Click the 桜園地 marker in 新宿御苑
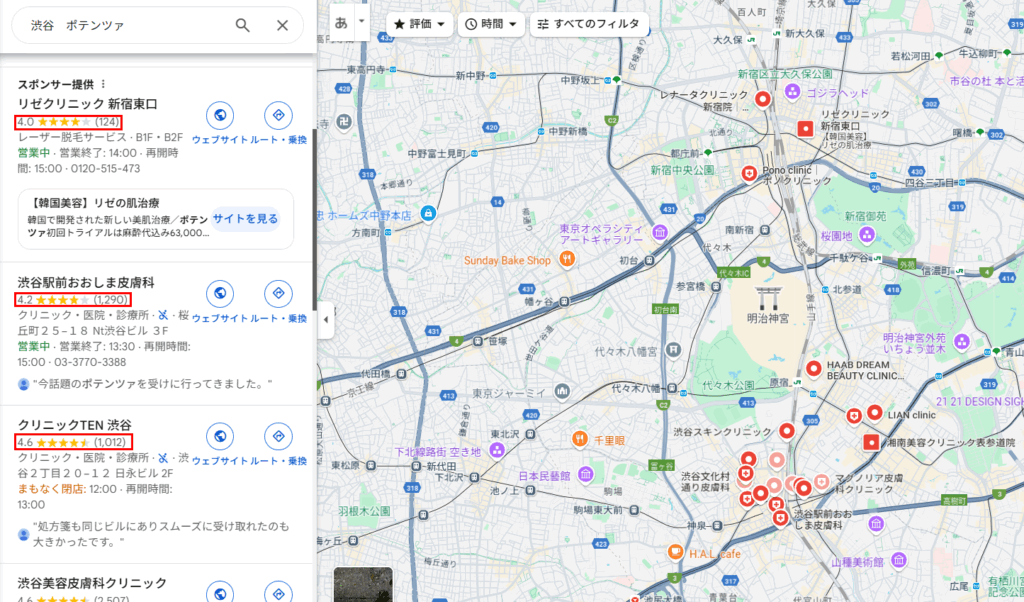Viewport: 1024px width, 602px height. click(x=867, y=234)
